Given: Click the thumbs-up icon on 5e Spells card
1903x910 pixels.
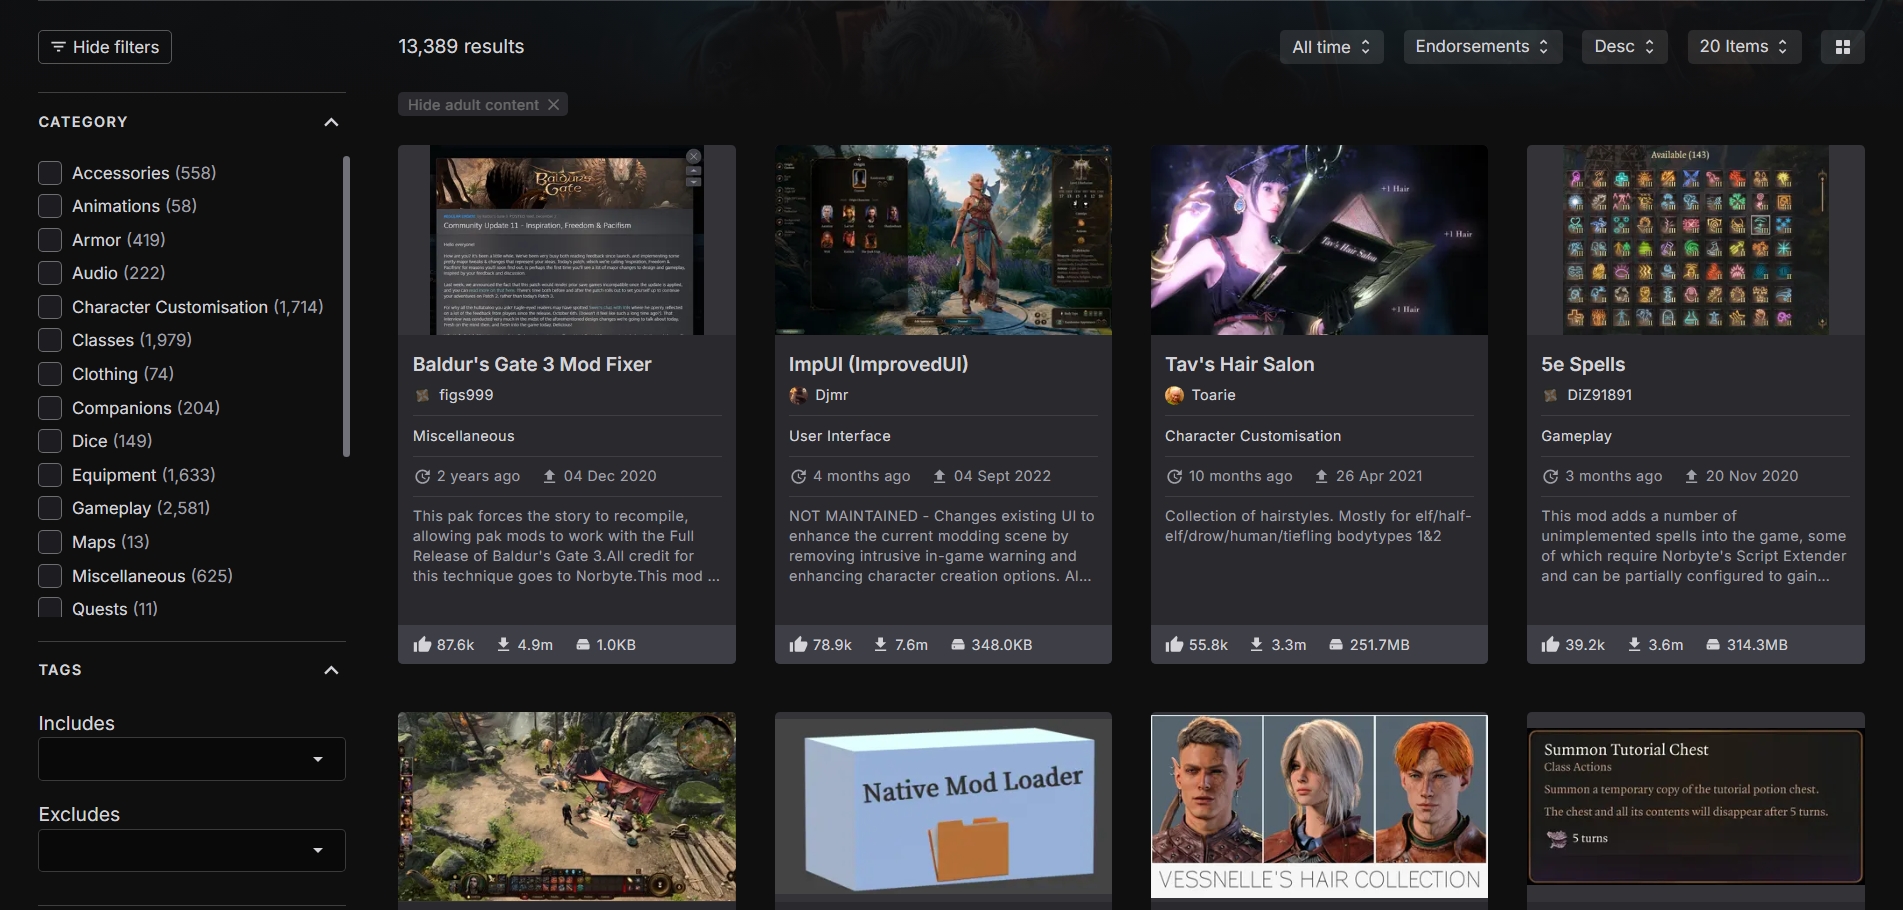Looking at the screenshot, I should tap(1550, 645).
